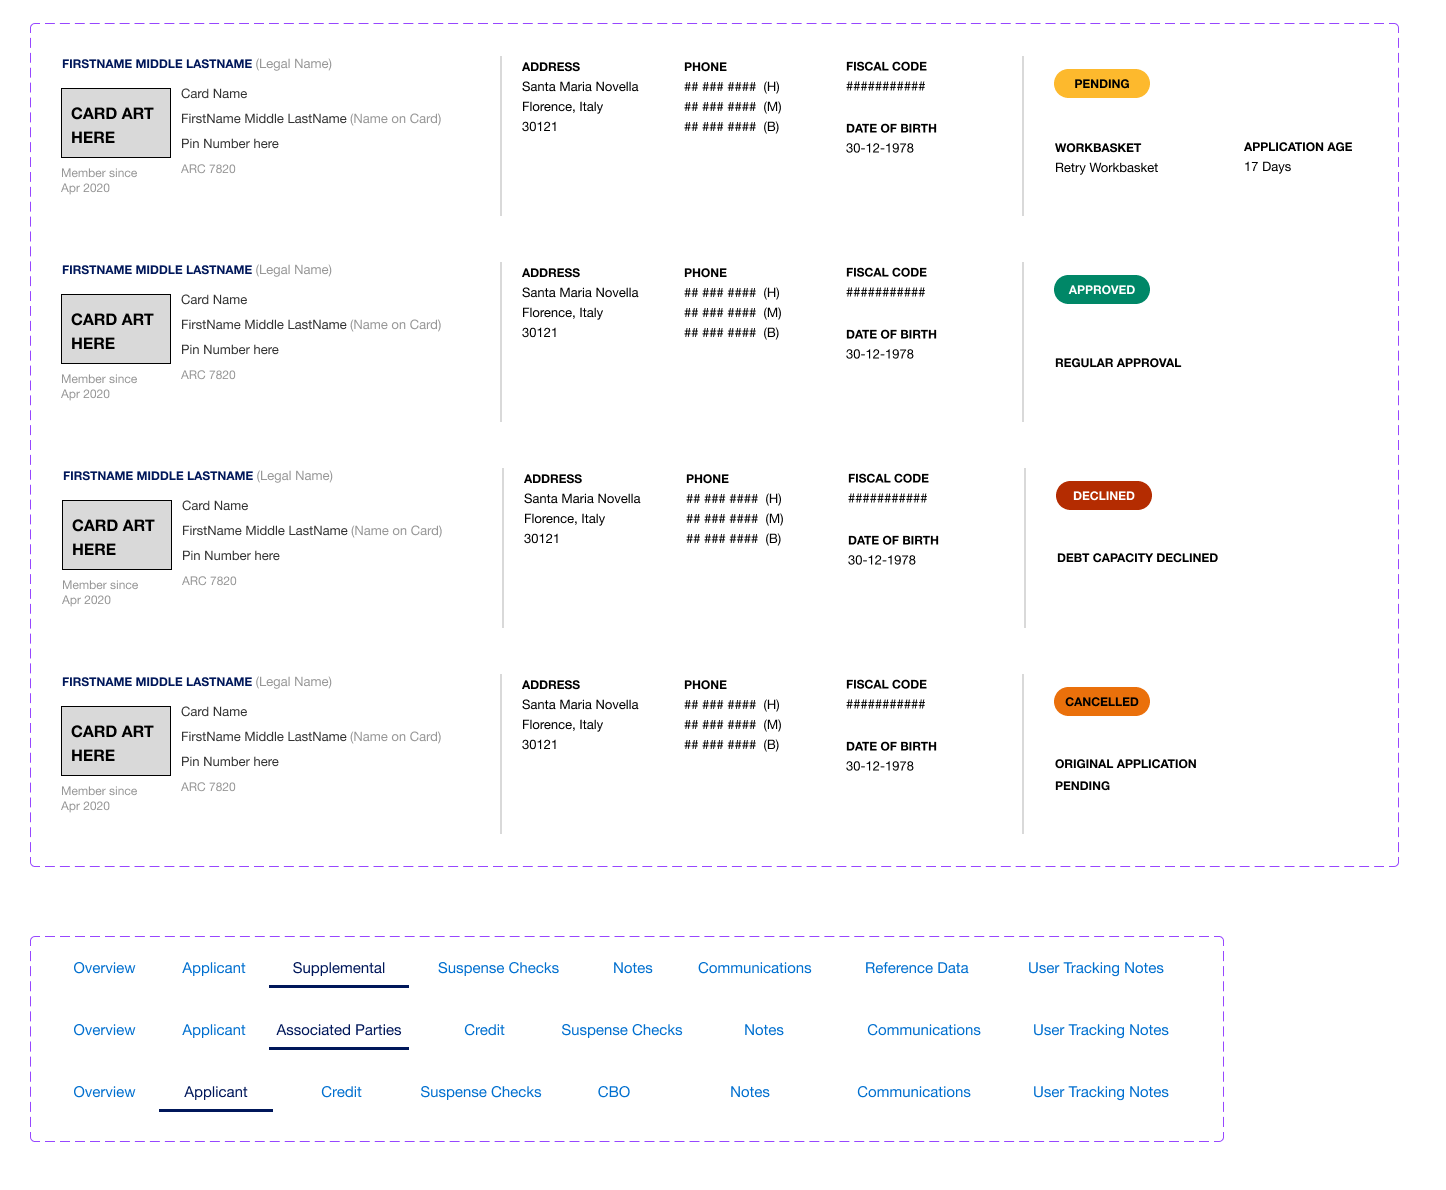
Task: Open the Credit tab in the middle row
Action: [484, 1029]
